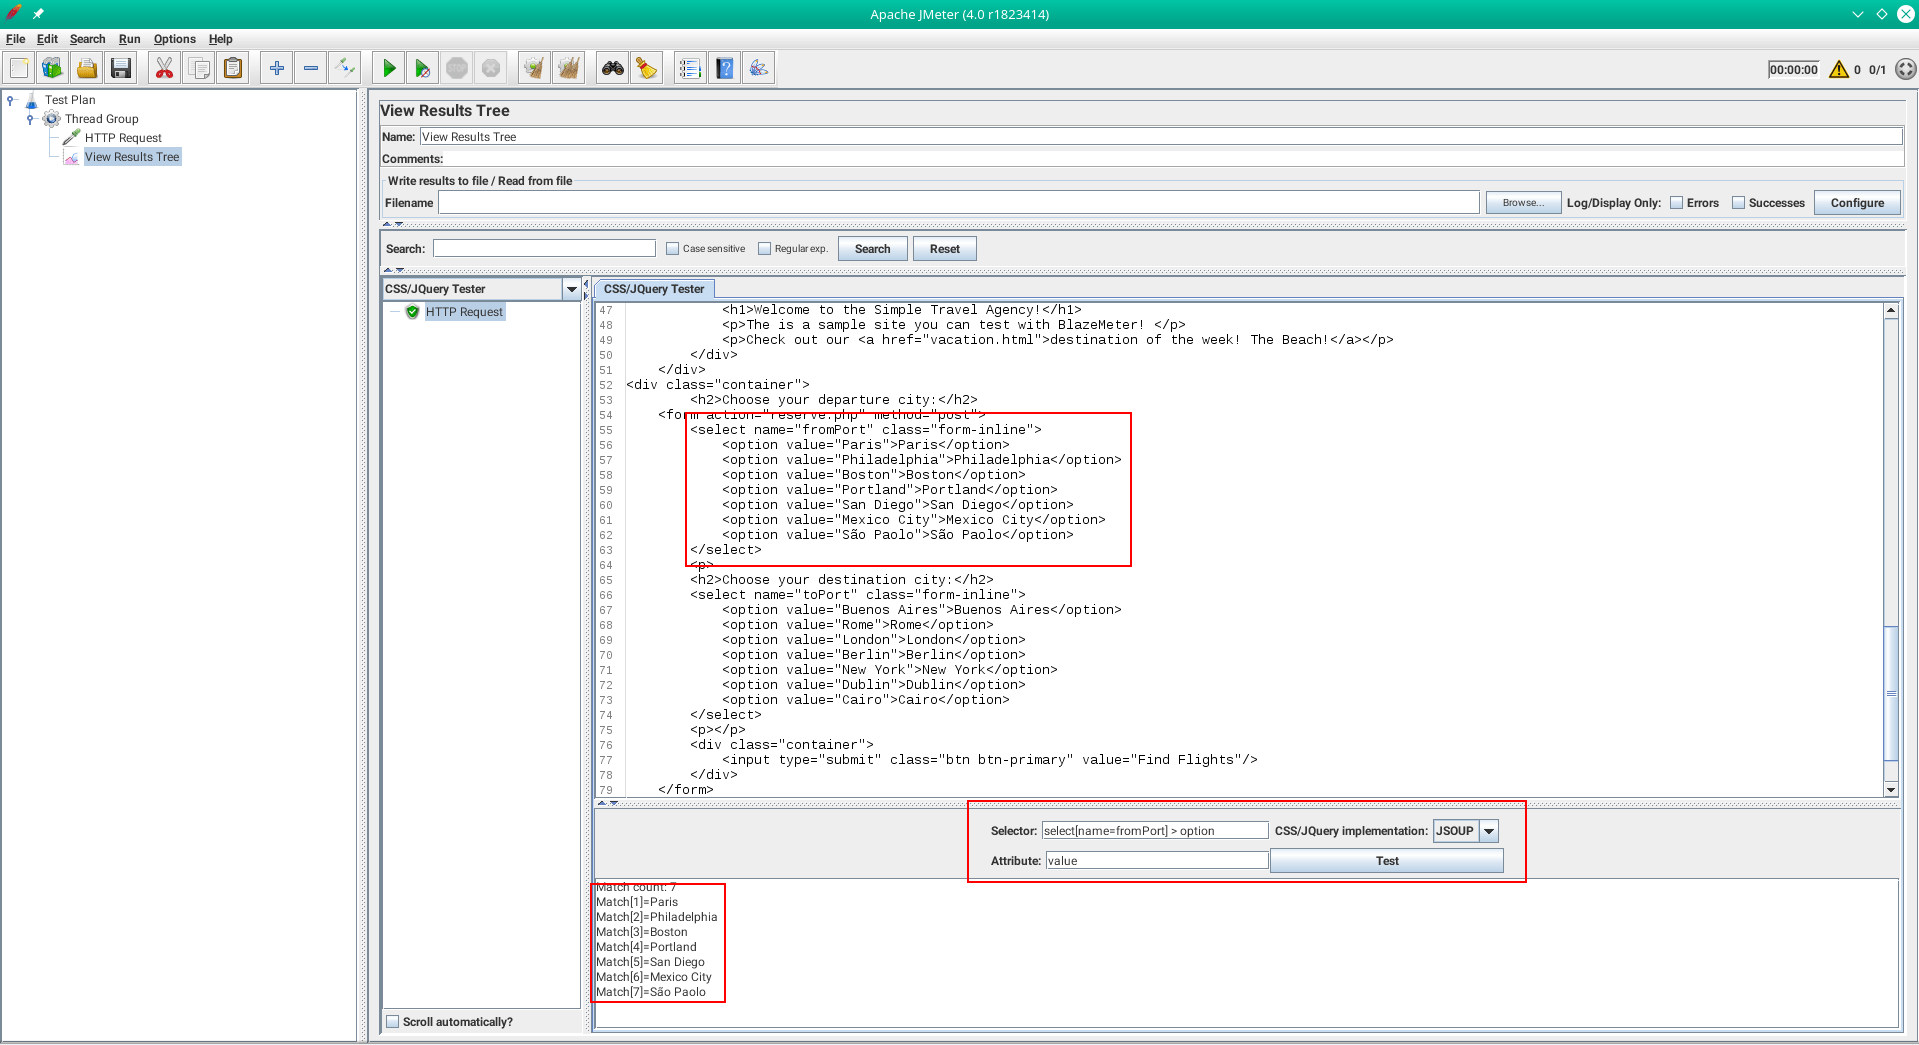Screen dimensions: 1919x1045
Task: Paste with the clipboard icon
Action: (233, 68)
